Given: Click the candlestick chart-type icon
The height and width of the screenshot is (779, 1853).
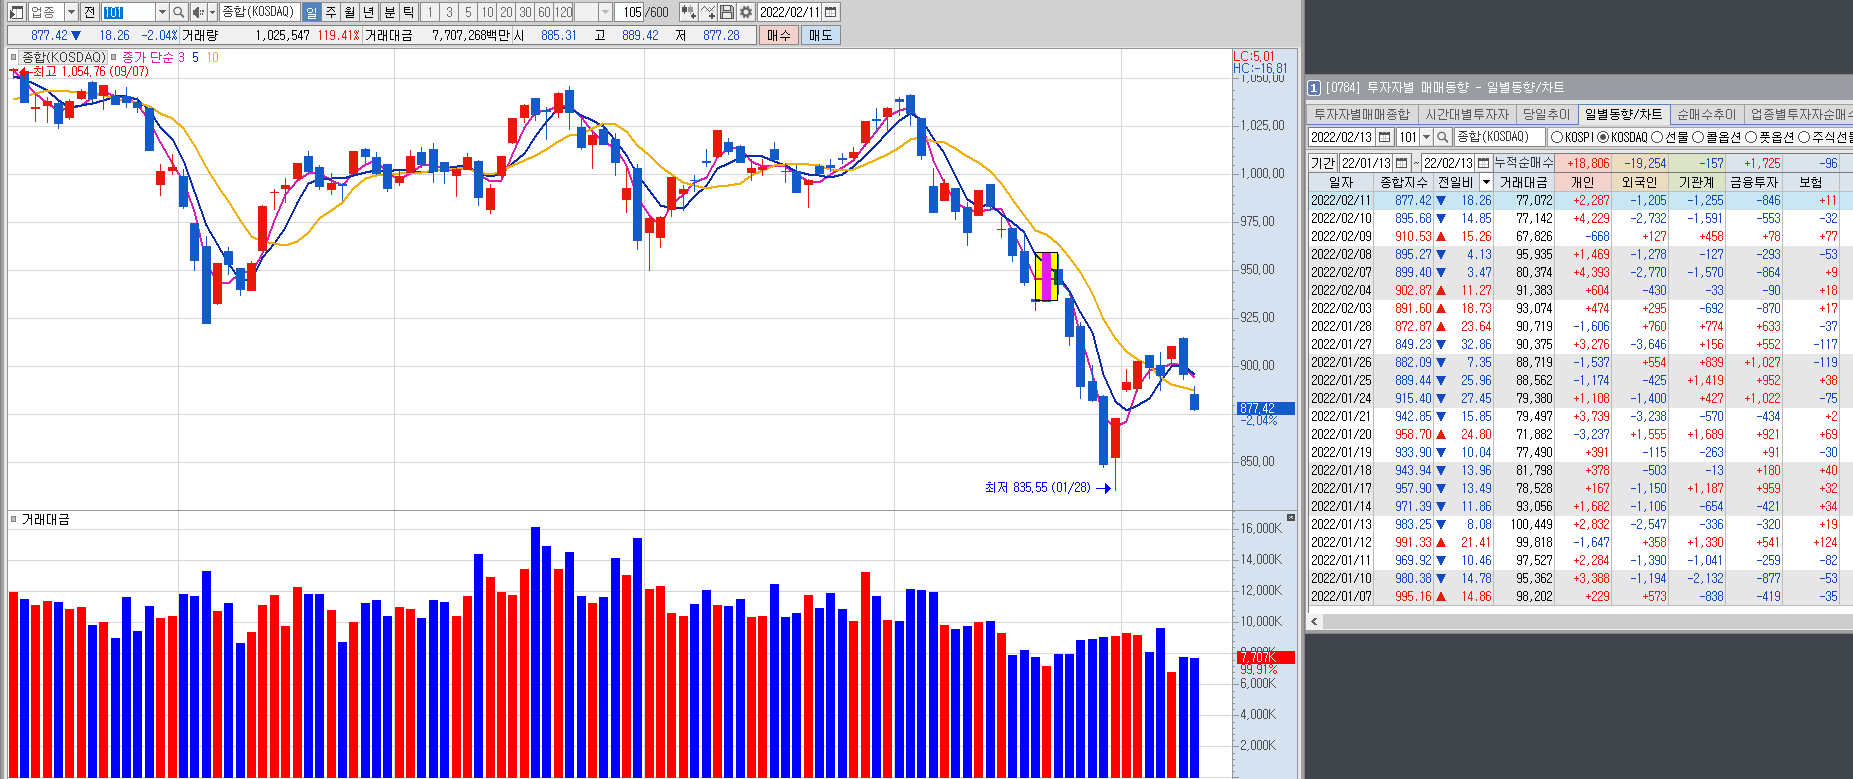Looking at the screenshot, I should pos(688,12).
